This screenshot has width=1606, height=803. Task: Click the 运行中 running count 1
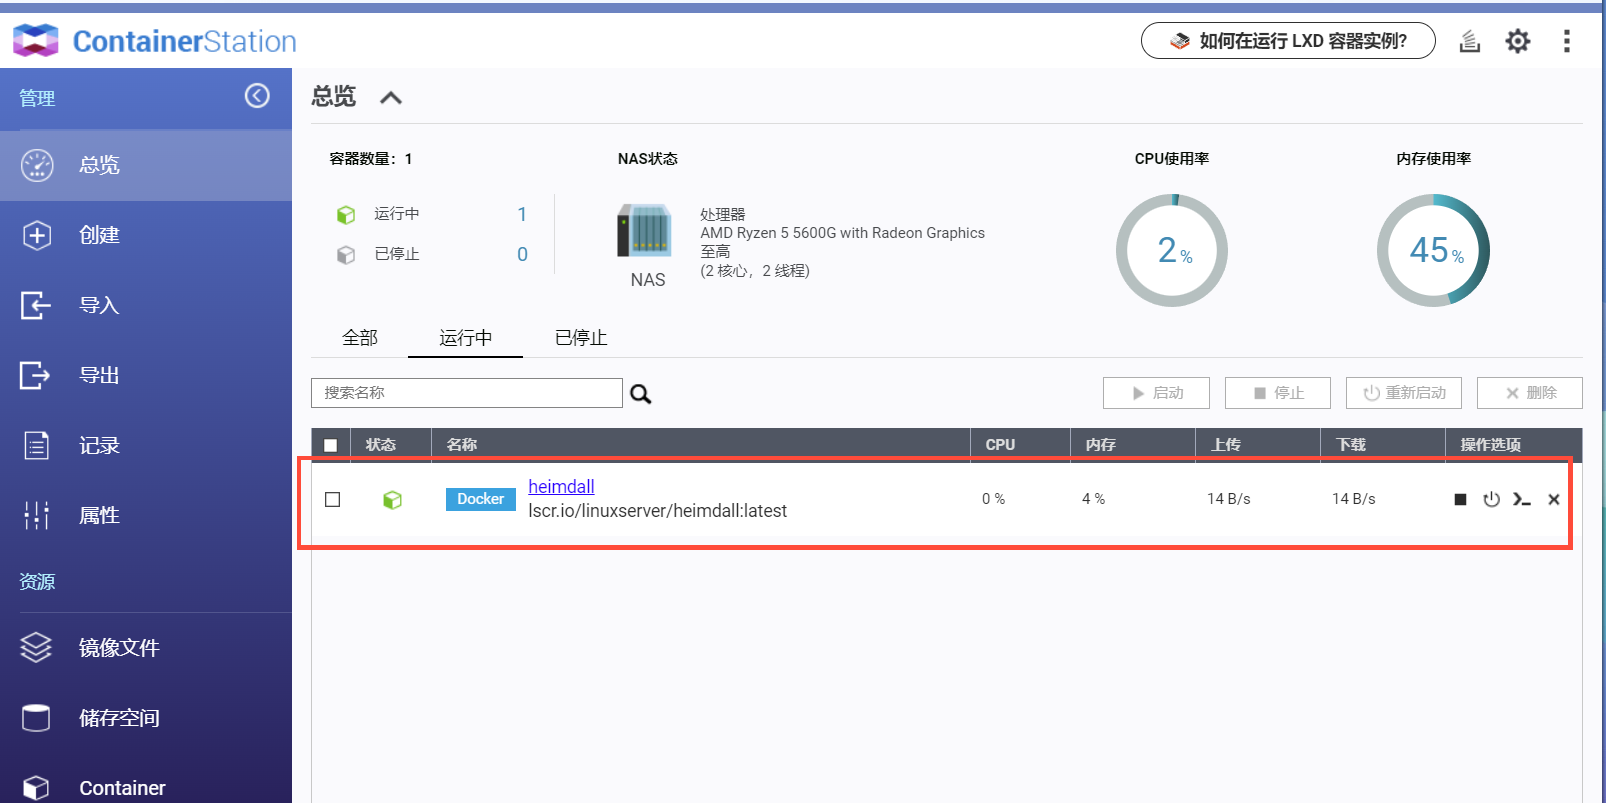pos(522,214)
